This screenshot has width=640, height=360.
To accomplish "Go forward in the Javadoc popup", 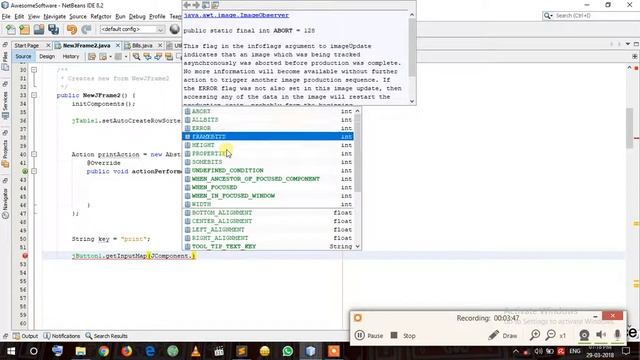I will (196, 5).
